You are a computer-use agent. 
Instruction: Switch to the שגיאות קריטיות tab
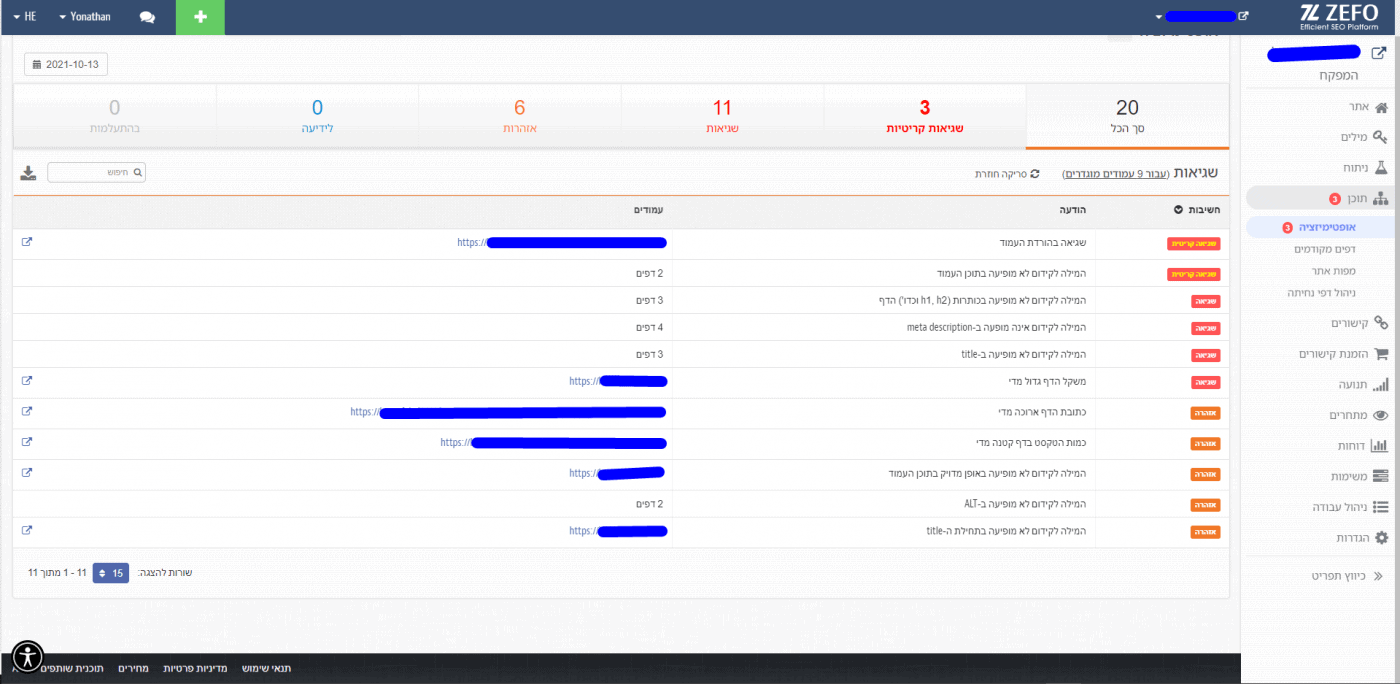pyautogui.click(x=925, y=117)
